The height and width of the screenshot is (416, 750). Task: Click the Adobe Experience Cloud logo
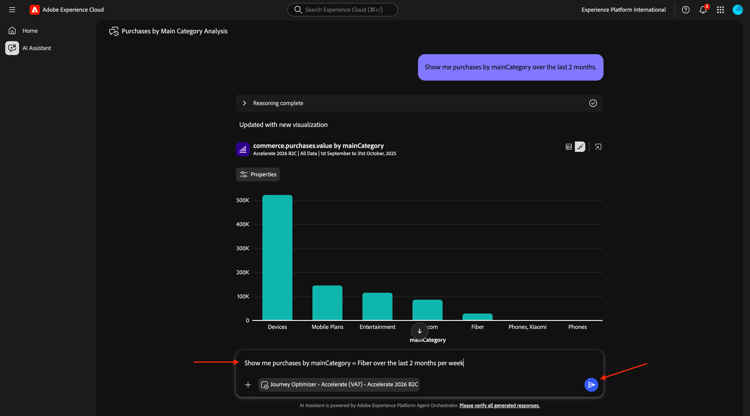pyautogui.click(x=34, y=10)
